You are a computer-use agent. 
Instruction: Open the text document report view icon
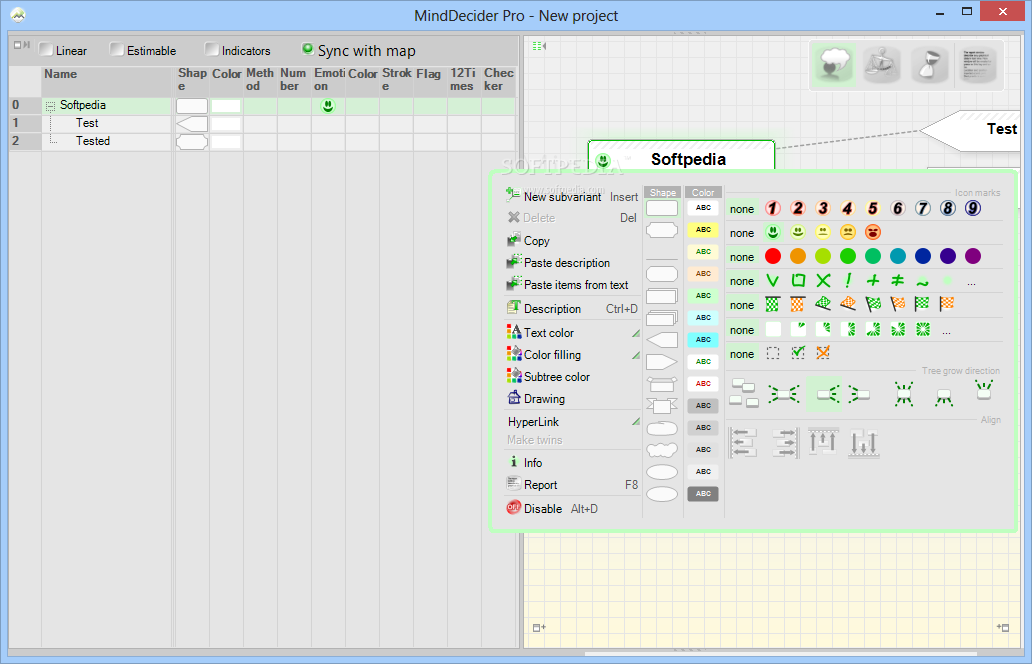point(977,65)
